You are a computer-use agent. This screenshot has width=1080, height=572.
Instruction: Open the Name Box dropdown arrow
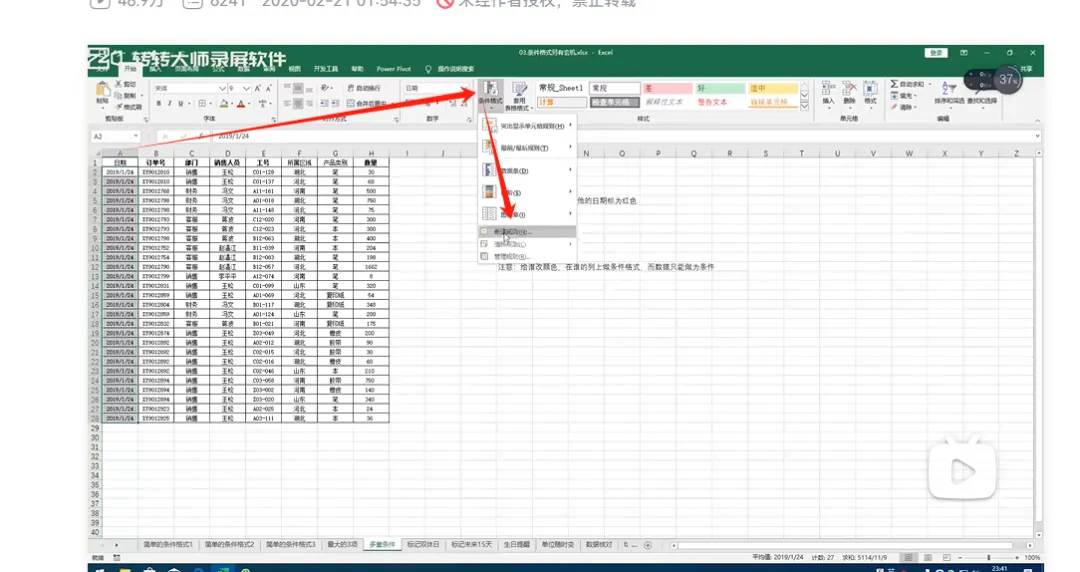(136, 136)
